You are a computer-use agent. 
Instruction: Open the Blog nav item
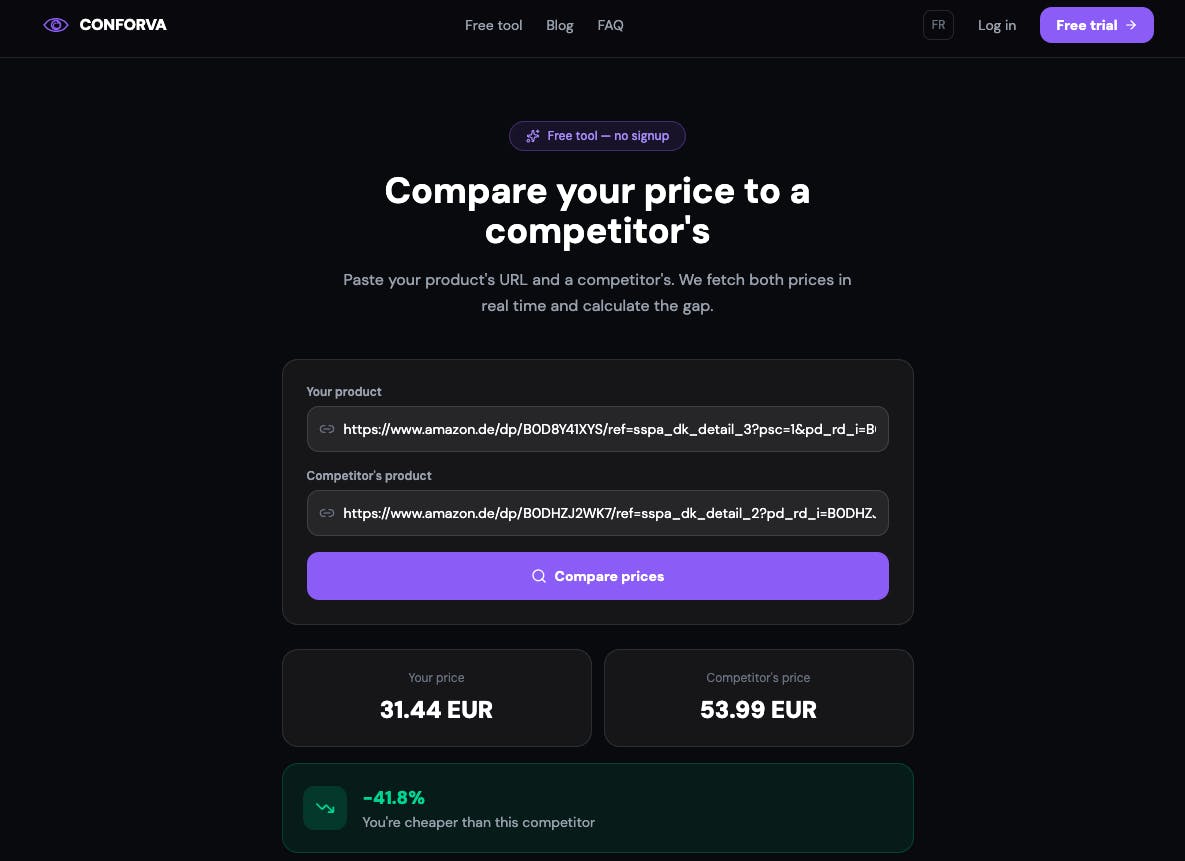click(x=560, y=25)
